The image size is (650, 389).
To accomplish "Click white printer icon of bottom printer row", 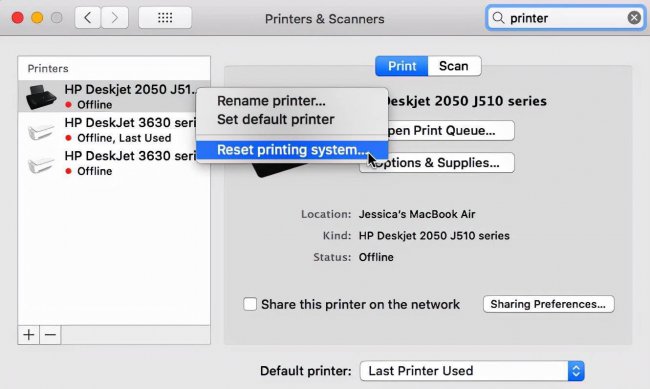I will click(41, 164).
